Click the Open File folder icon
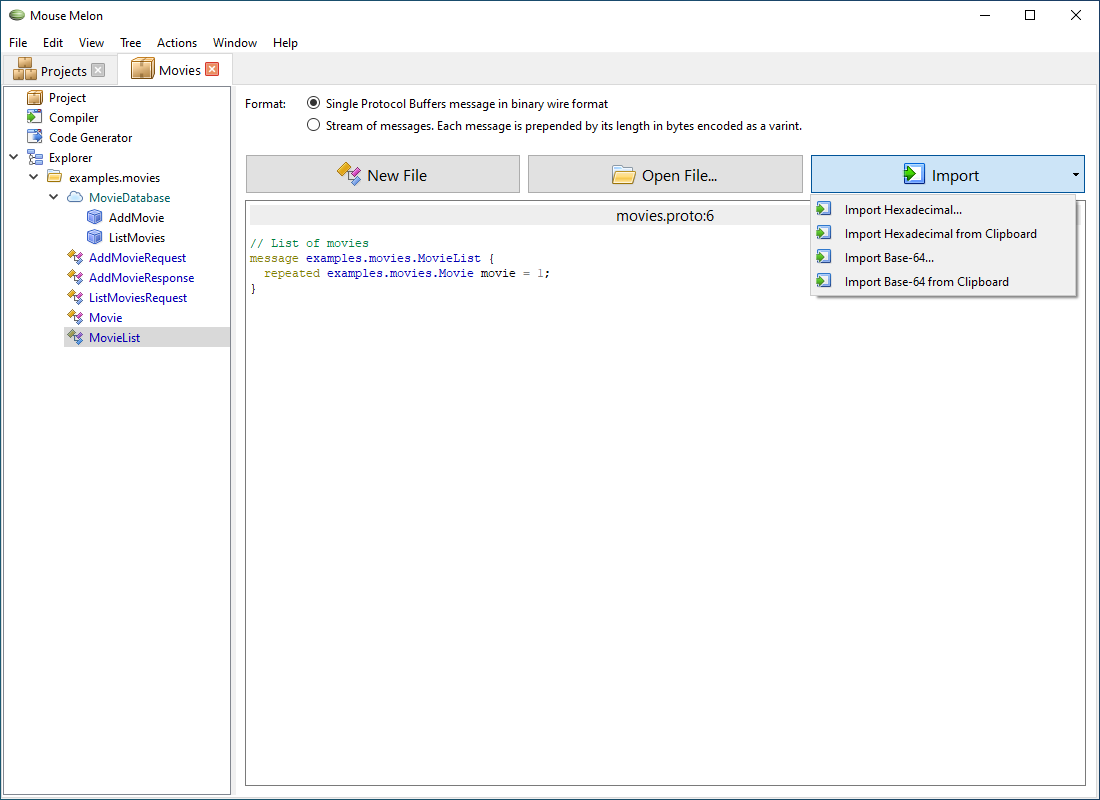This screenshot has height=800, width=1100. click(x=625, y=174)
